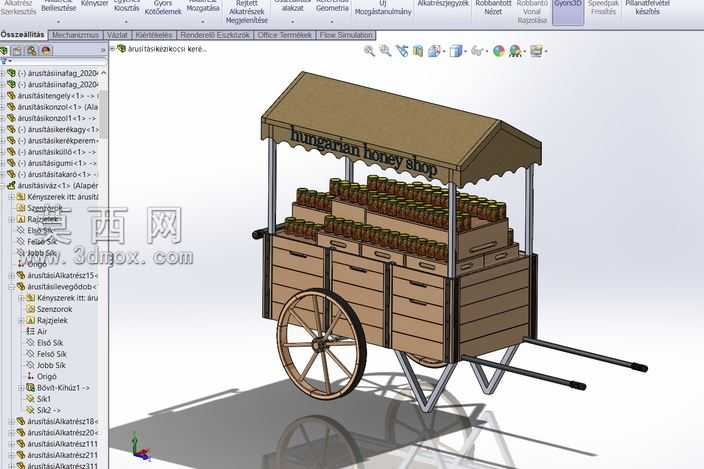Click the Zoom to Area icon
This screenshot has height=469, width=704.
coord(385,51)
